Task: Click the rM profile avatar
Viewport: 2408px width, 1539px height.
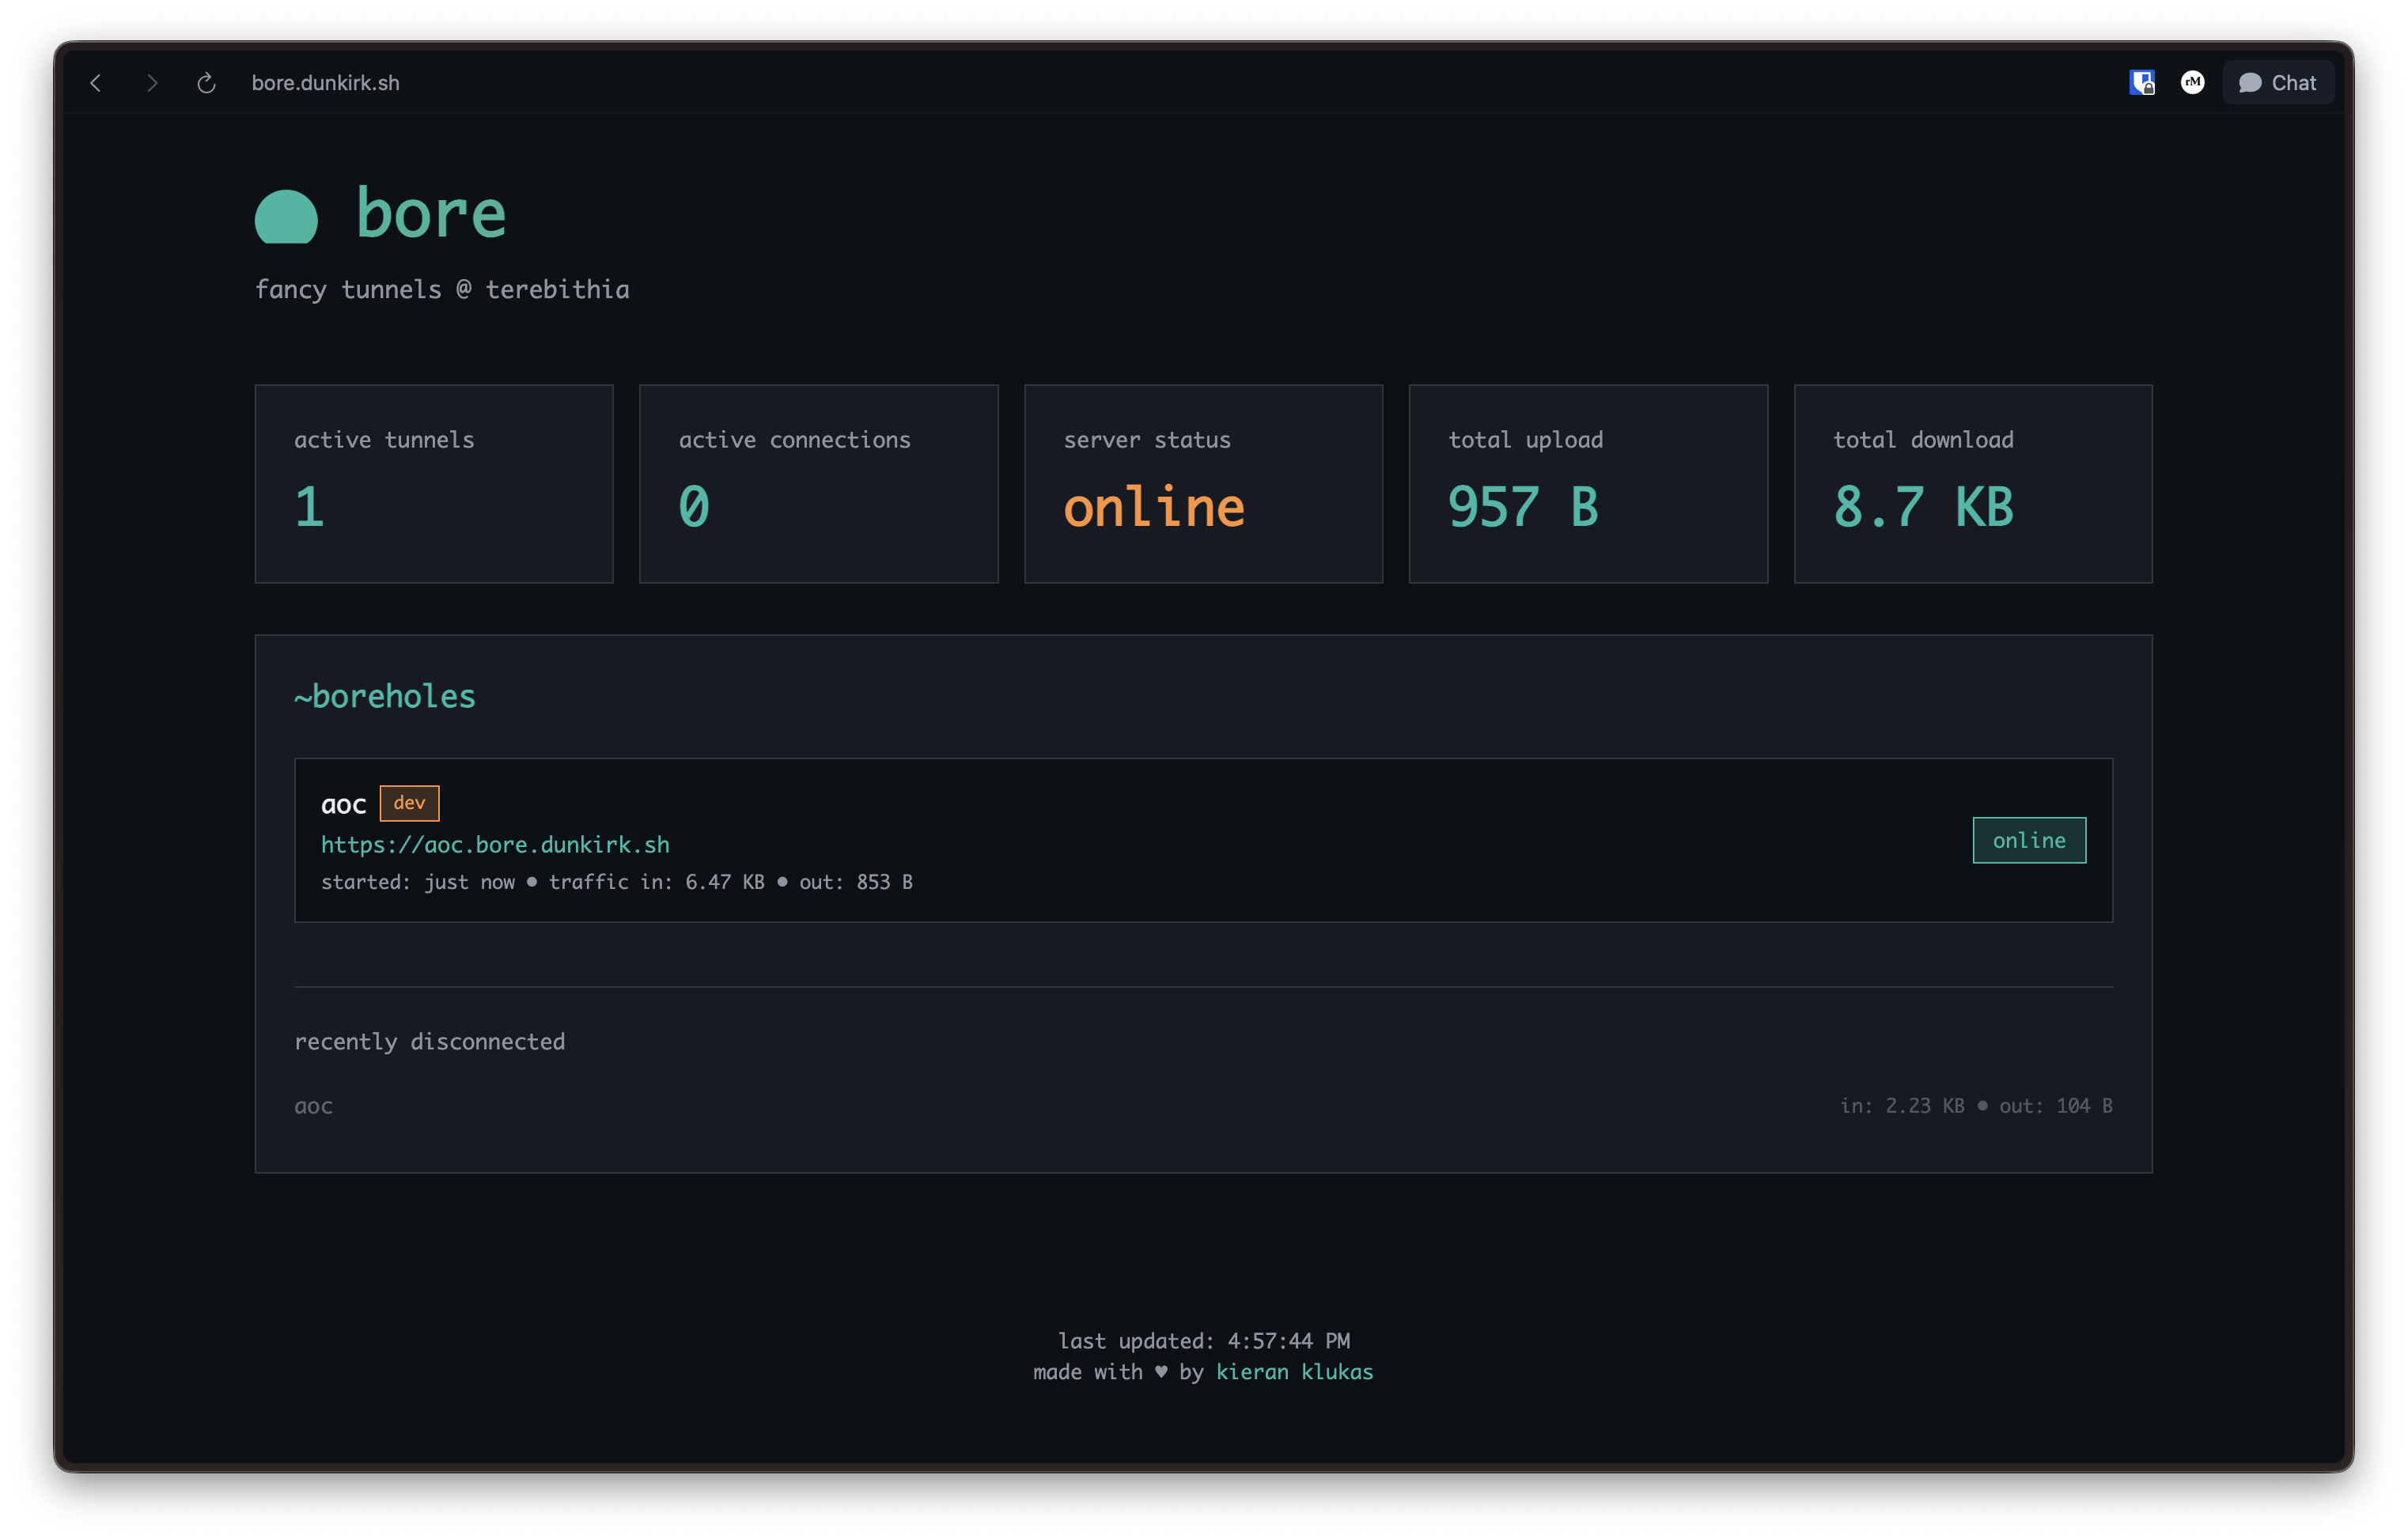Action: click(x=2192, y=82)
